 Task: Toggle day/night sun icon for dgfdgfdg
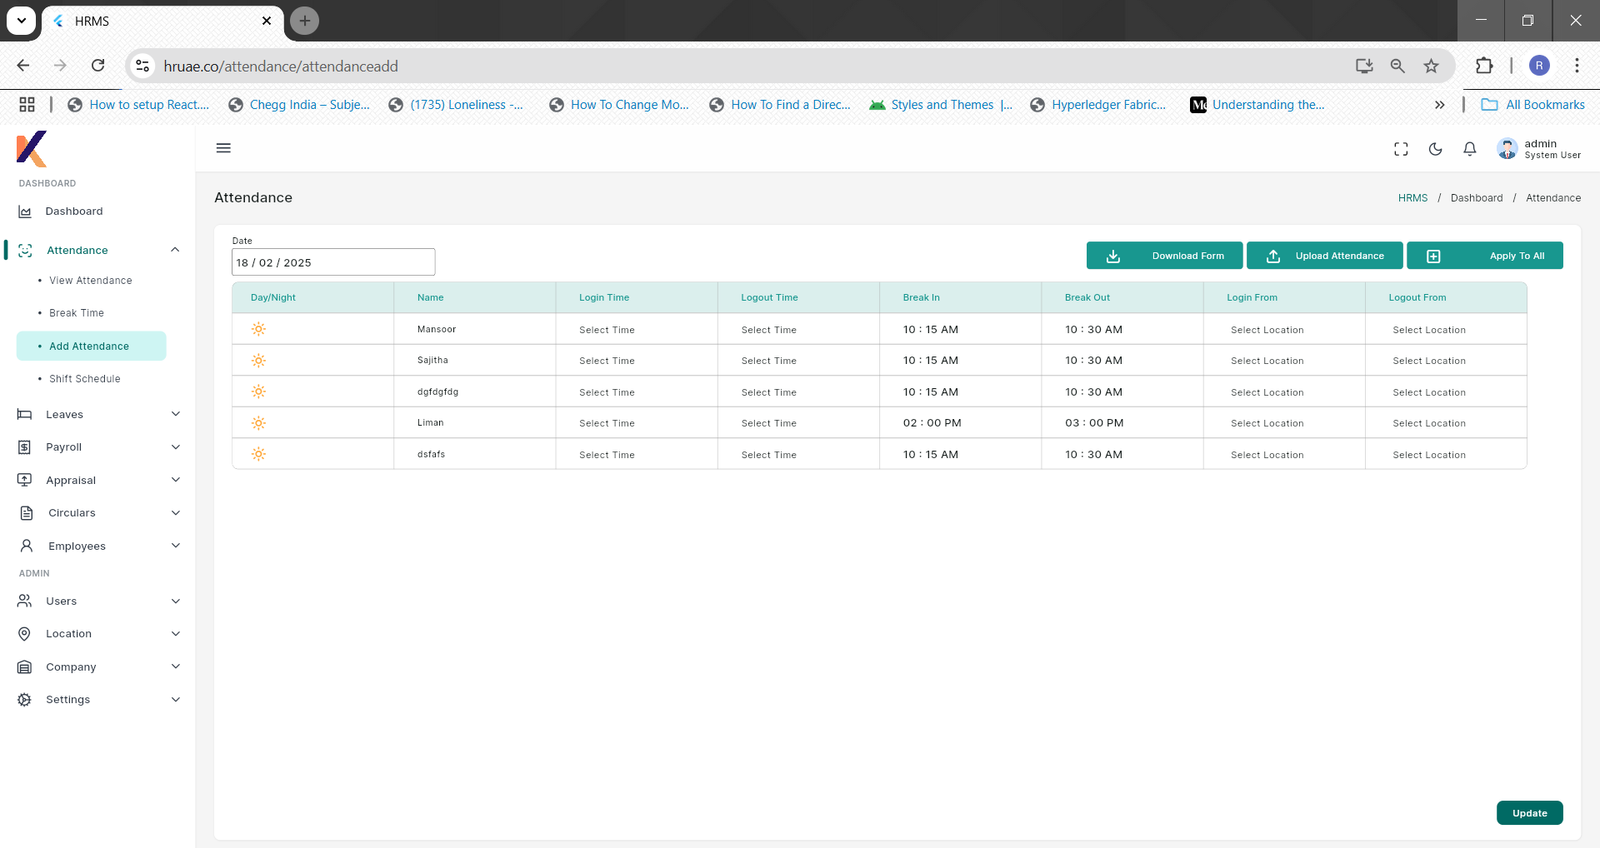tap(258, 392)
